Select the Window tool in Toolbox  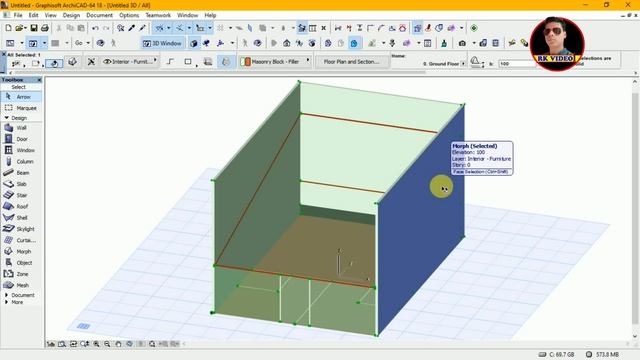(x=21, y=150)
